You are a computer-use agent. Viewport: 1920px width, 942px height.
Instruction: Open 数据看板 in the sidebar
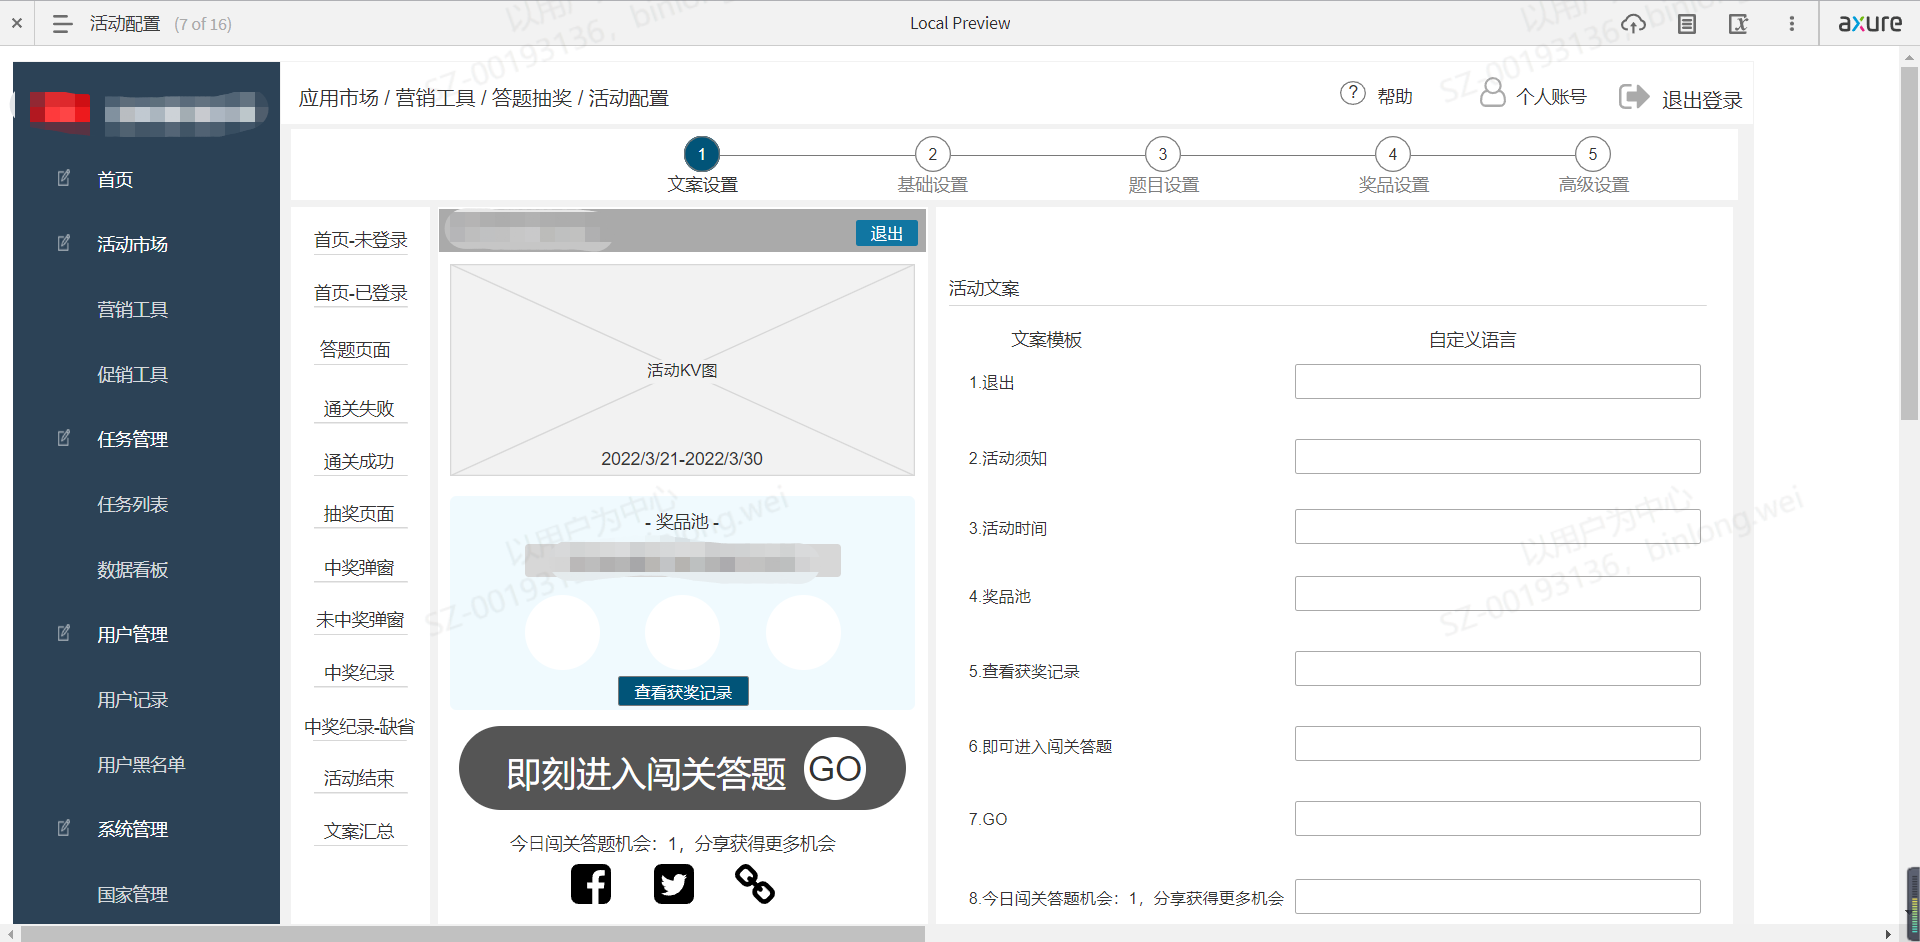pos(132,570)
